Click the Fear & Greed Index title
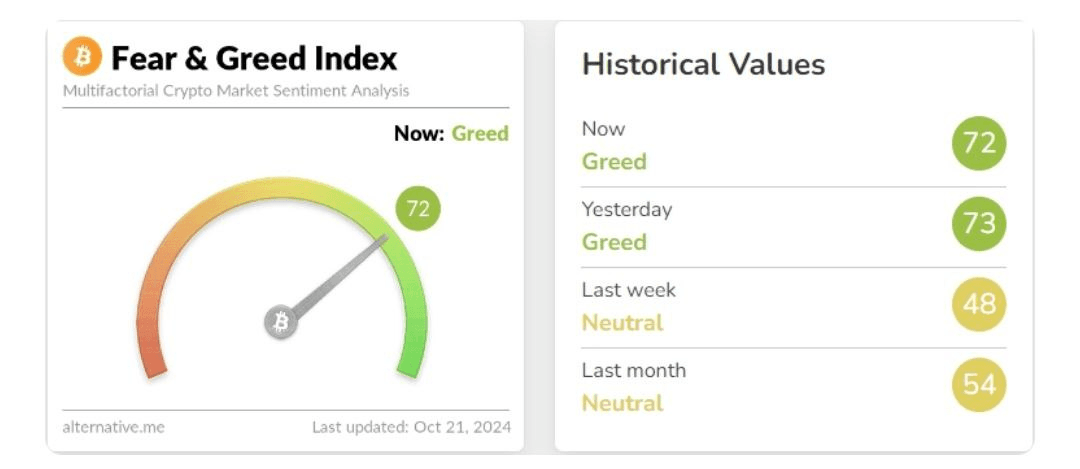 [254, 59]
